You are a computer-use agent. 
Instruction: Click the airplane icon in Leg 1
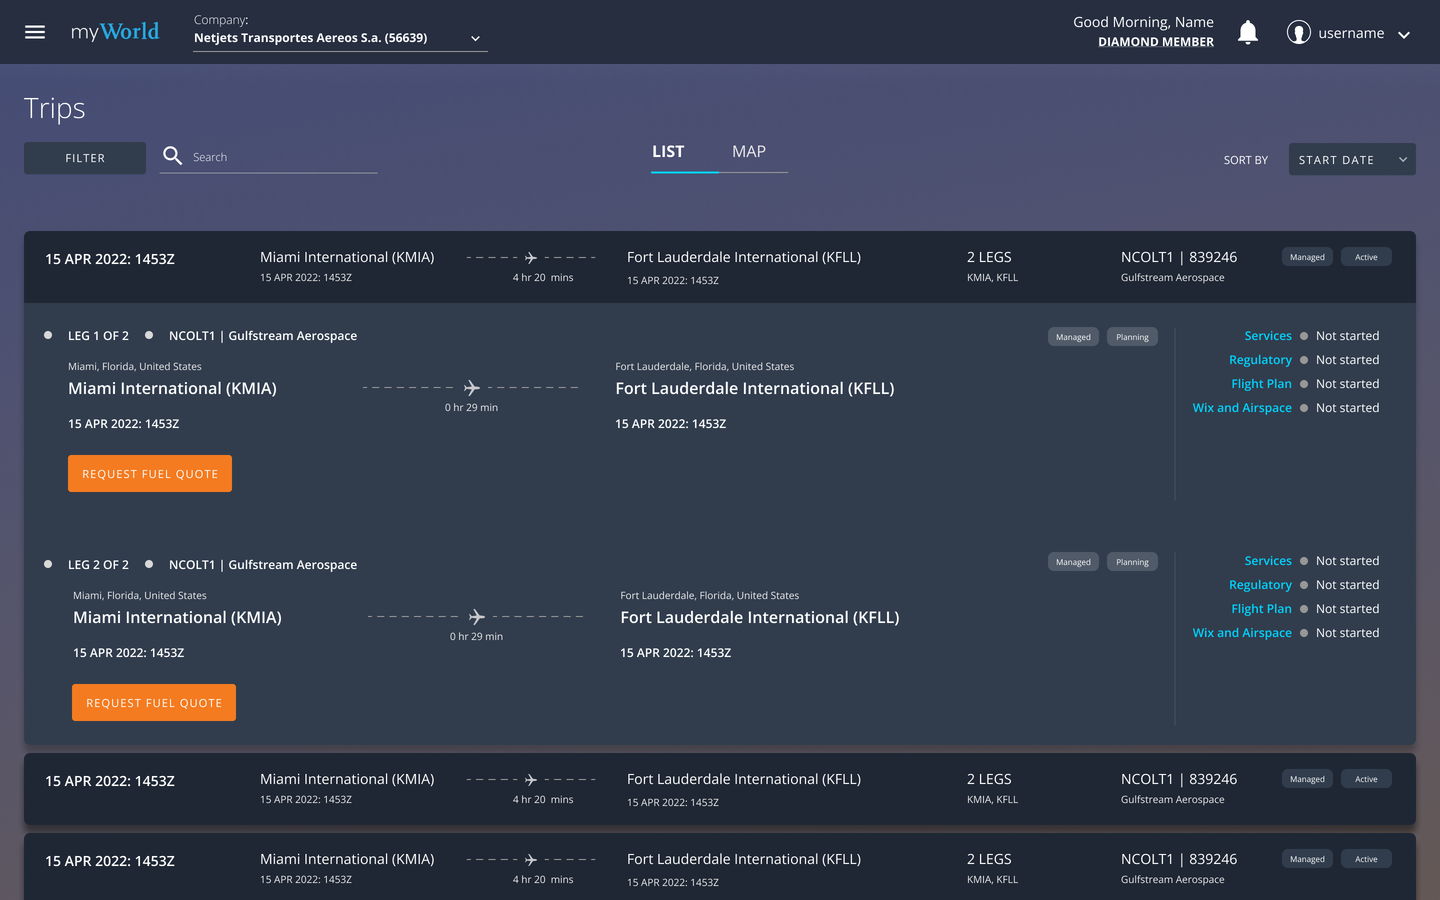tap(472, 387)
